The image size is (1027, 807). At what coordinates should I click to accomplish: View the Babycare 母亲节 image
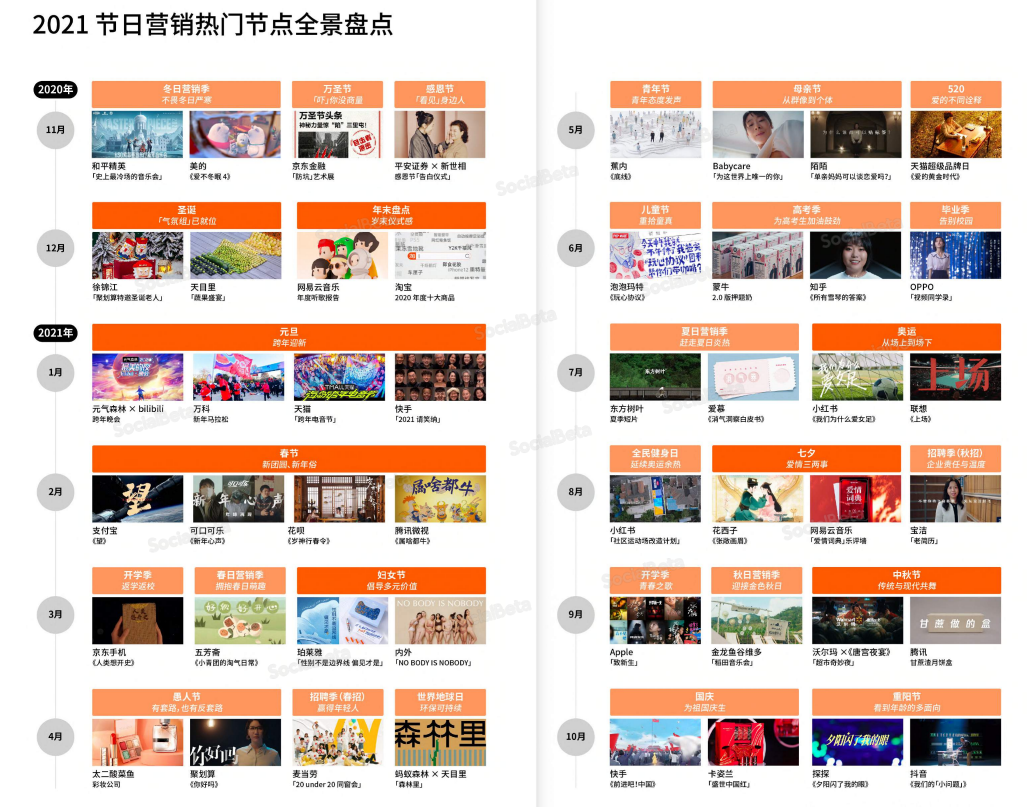pos(758,134)
